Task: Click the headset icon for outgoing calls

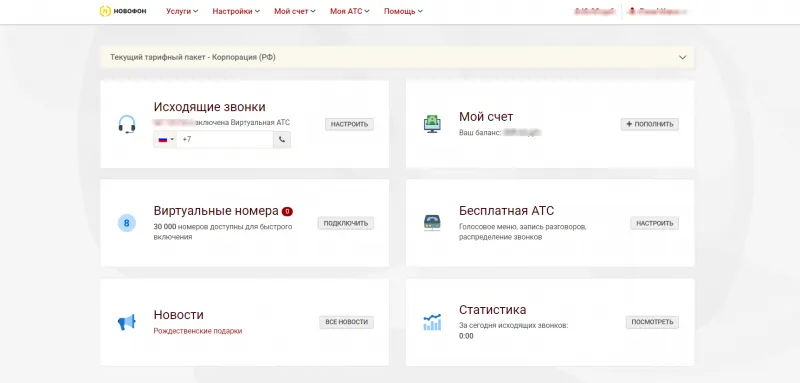Action: pos(127,124)
